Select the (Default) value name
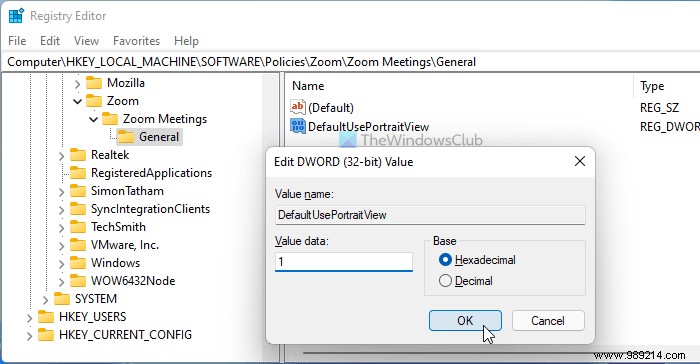Image resolution: width=700 pixels, height=364 pixels. (331, 108)
